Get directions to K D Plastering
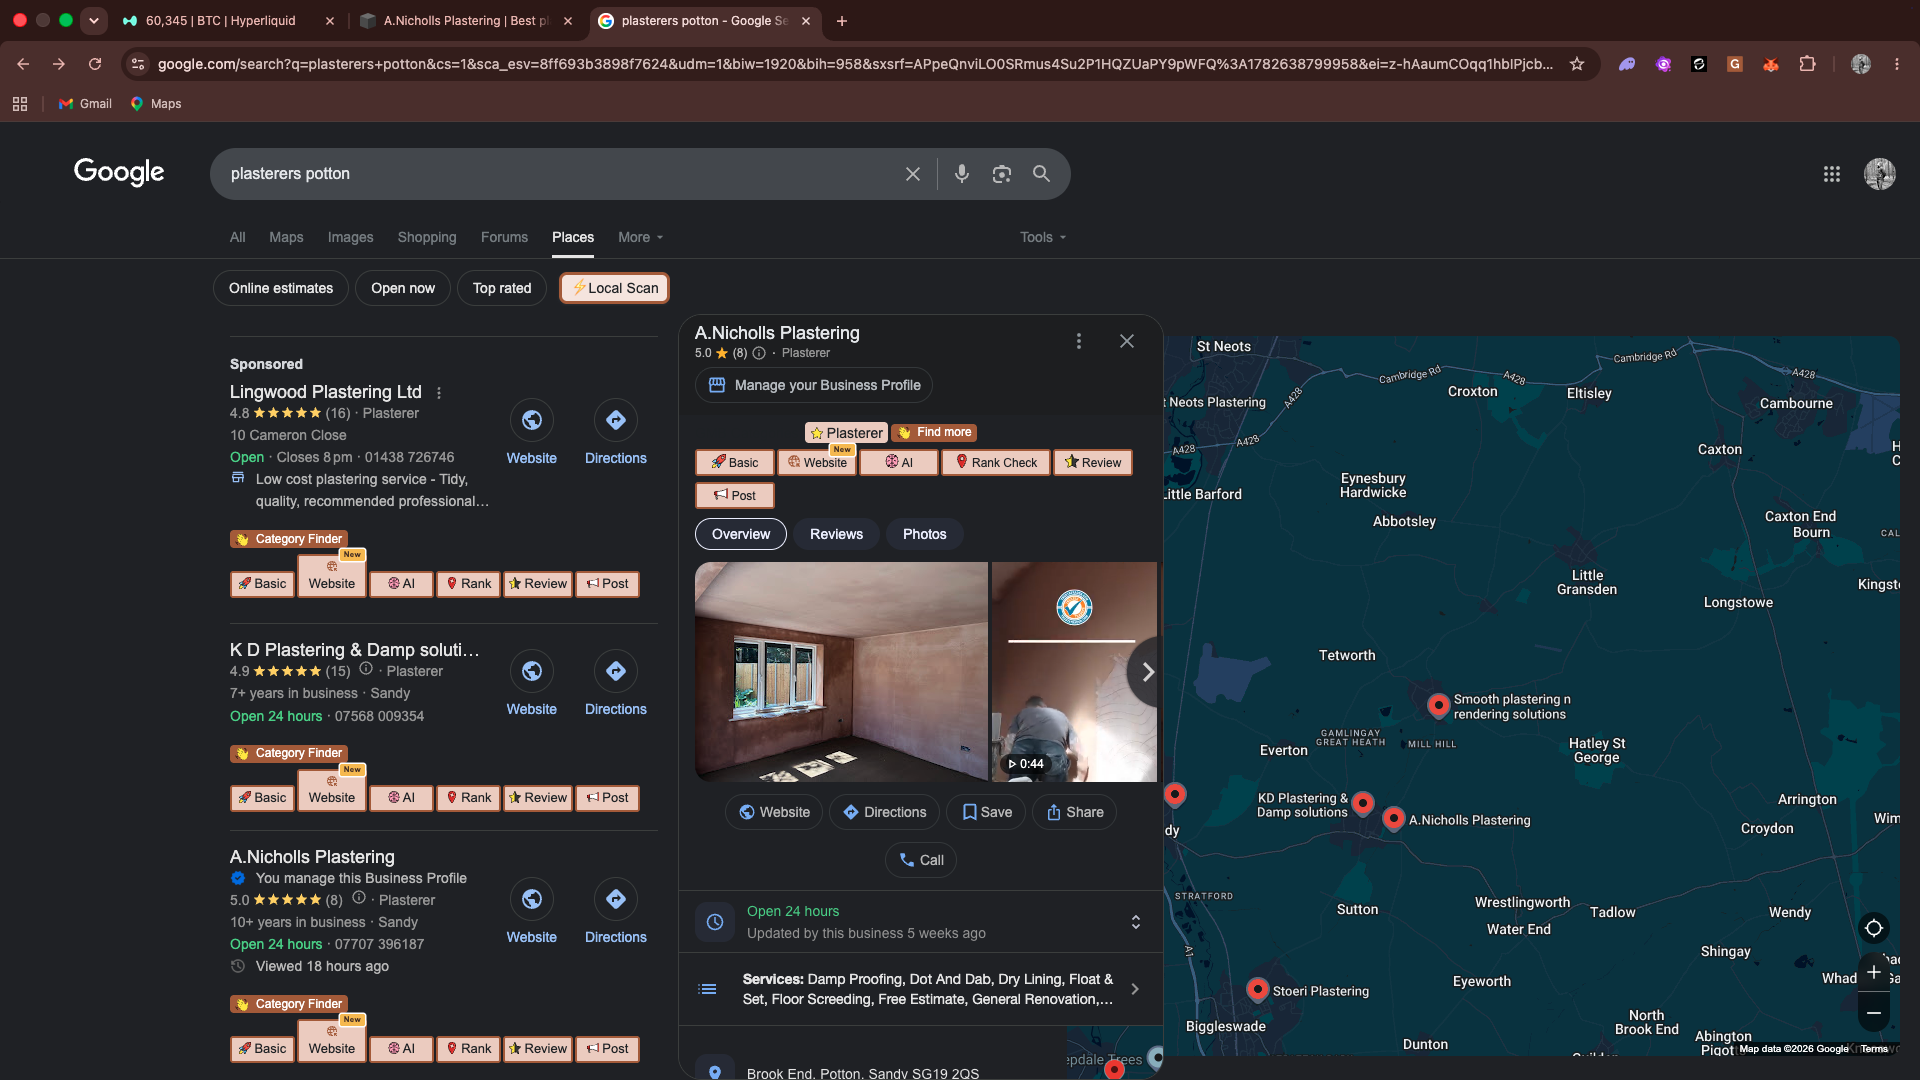This screenshot has height=1080, width=1920. 616,671
